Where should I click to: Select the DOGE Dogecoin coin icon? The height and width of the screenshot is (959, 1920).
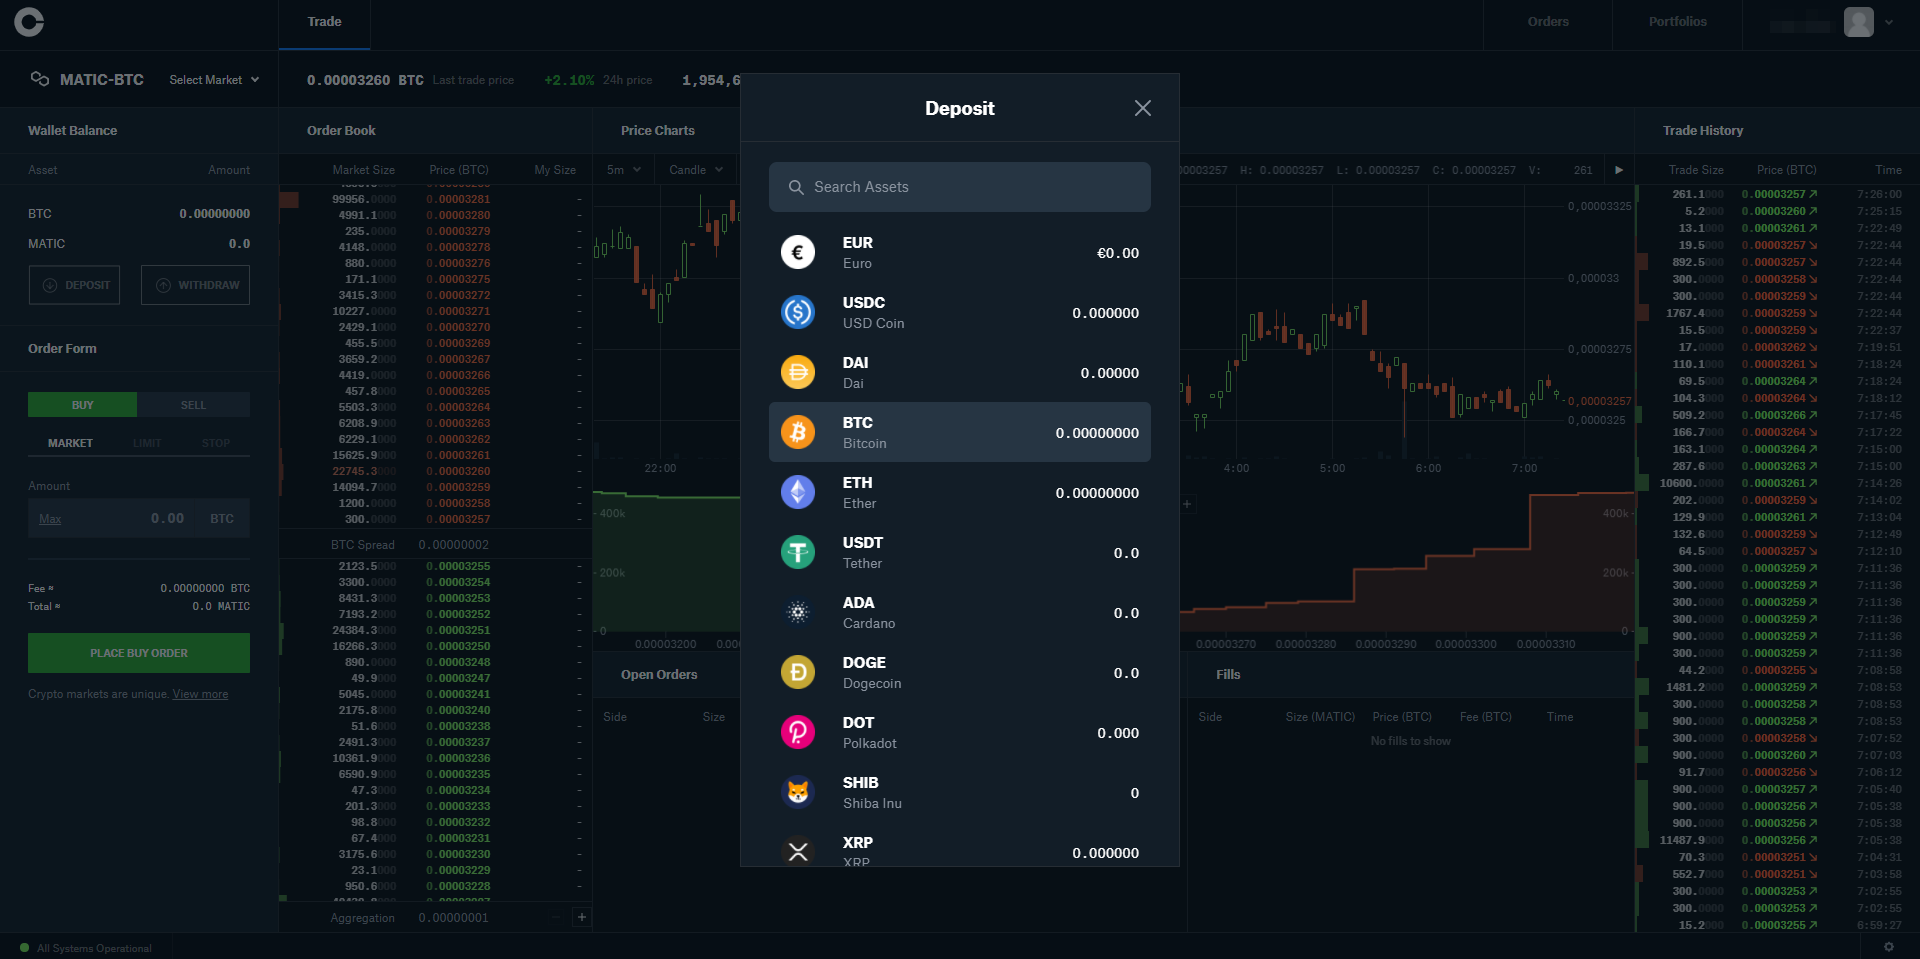click(x=798, y=672)
